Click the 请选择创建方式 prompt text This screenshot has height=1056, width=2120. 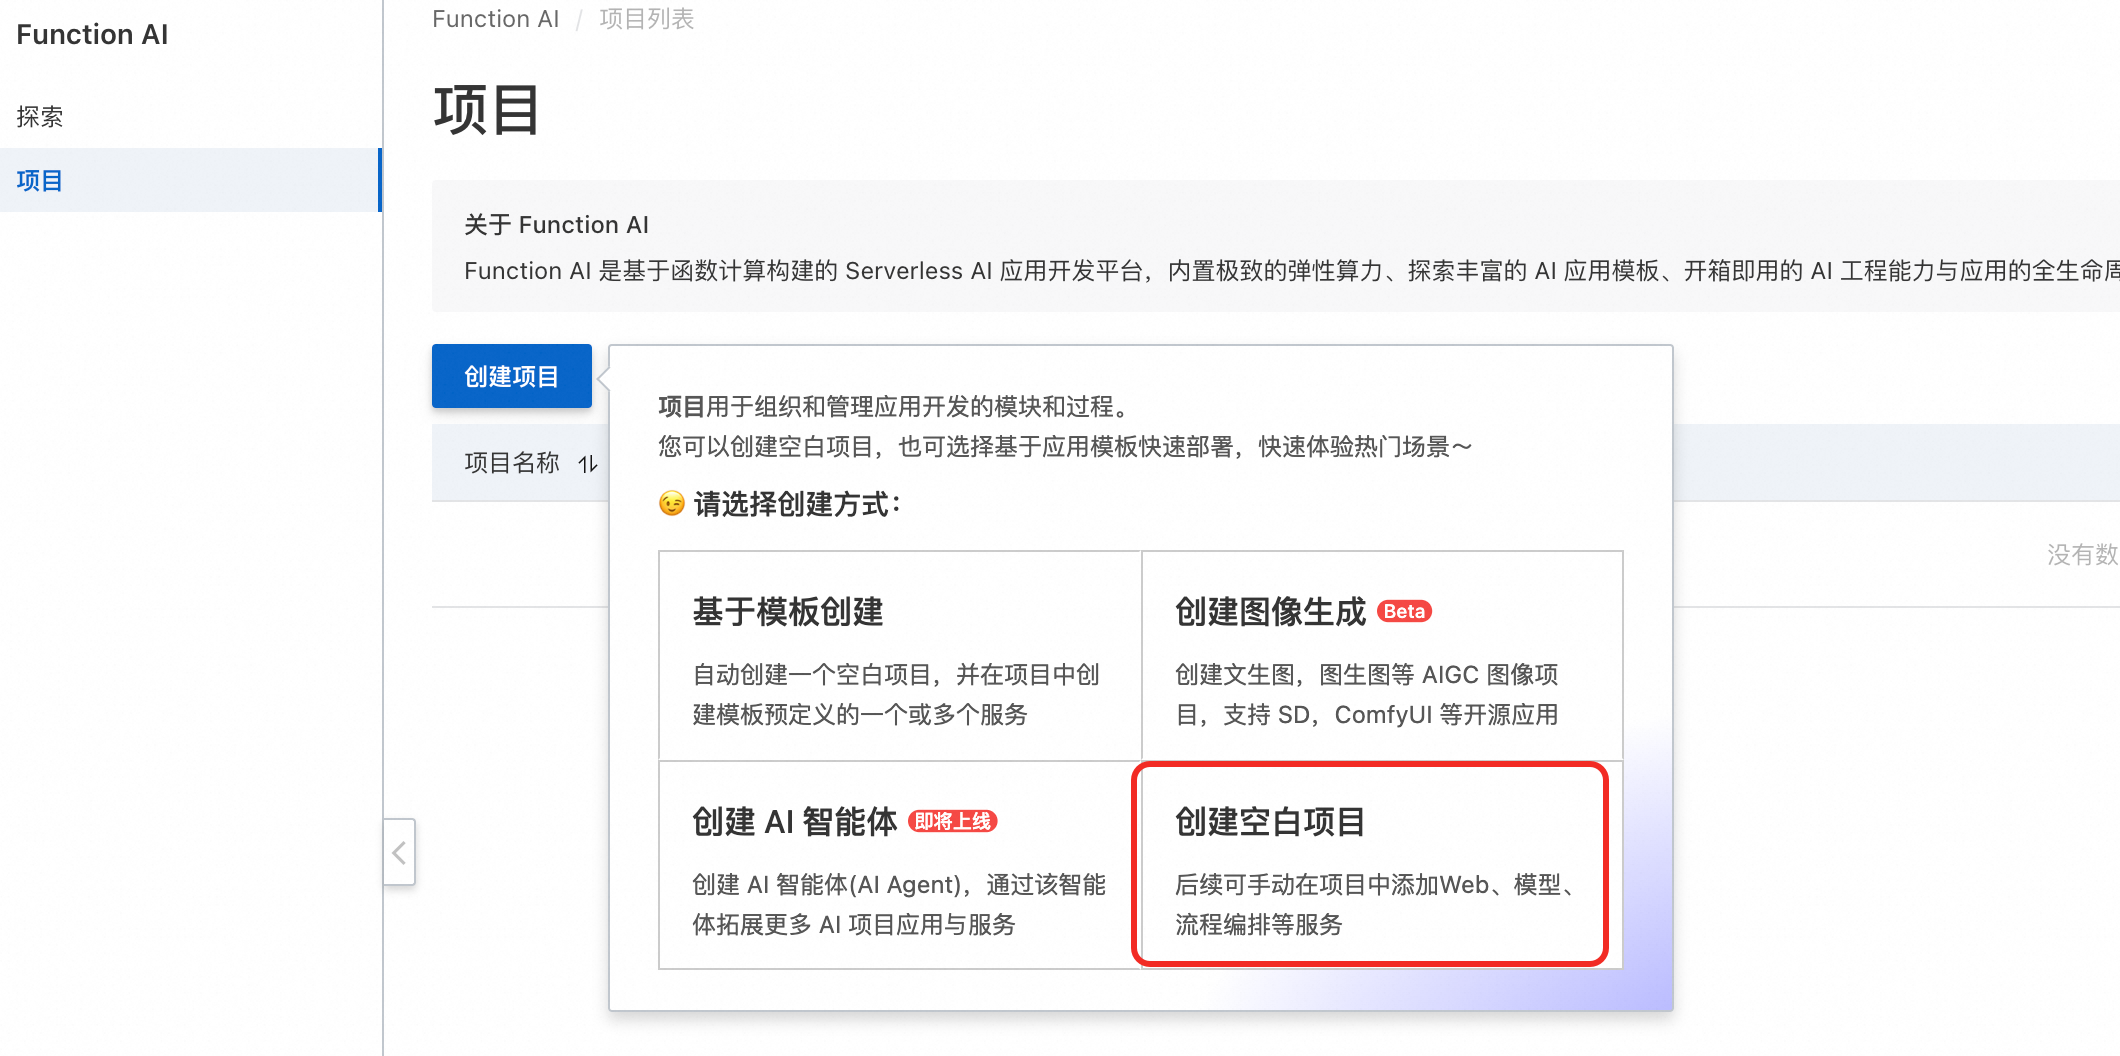tap(797, 504)
